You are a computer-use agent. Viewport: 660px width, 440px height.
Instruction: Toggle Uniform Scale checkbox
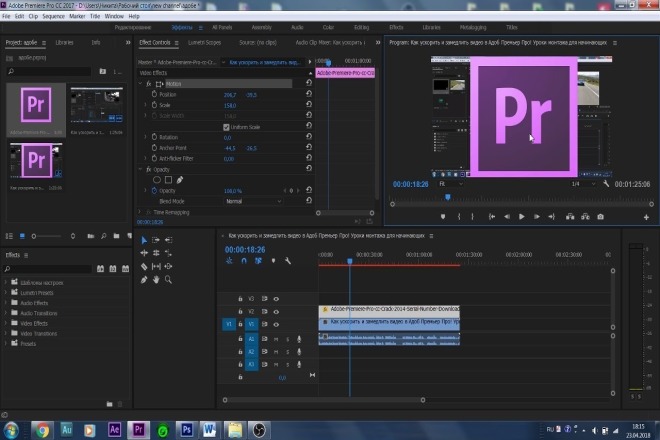(226, 127)
